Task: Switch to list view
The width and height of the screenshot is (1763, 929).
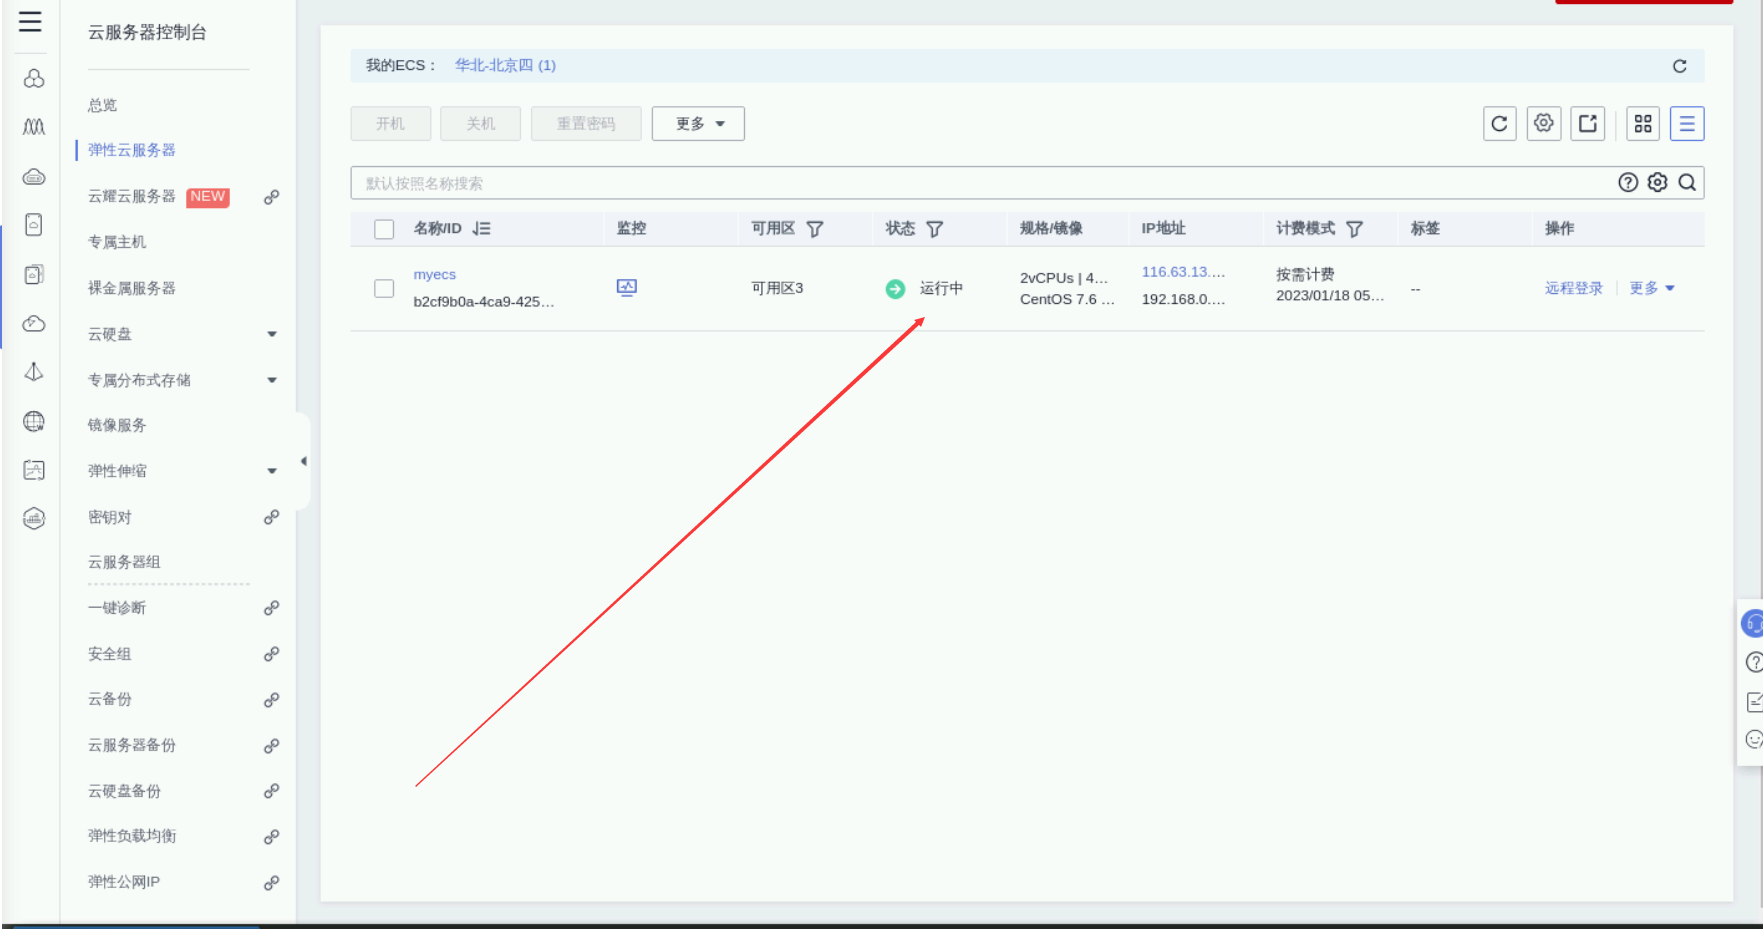Action: pyautogui.click(x=1687, y=124)
